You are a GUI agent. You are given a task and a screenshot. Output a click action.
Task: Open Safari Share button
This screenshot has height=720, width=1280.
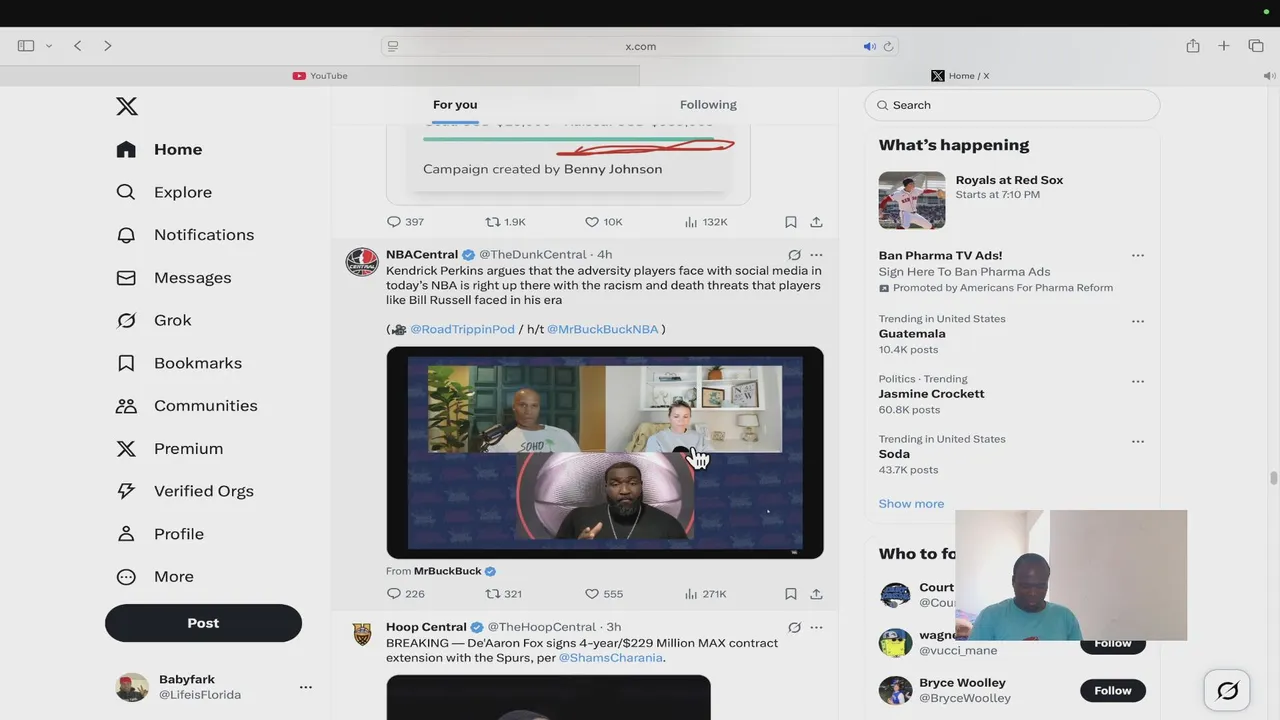[1193, 46]
